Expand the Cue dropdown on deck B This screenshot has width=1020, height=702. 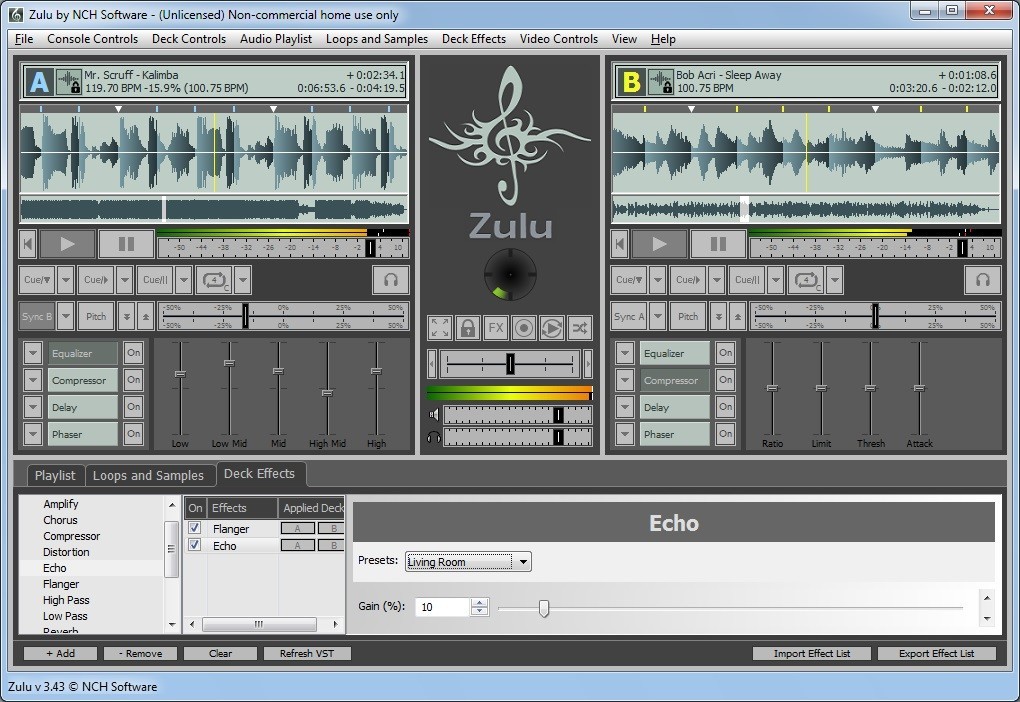coord(659,279)
